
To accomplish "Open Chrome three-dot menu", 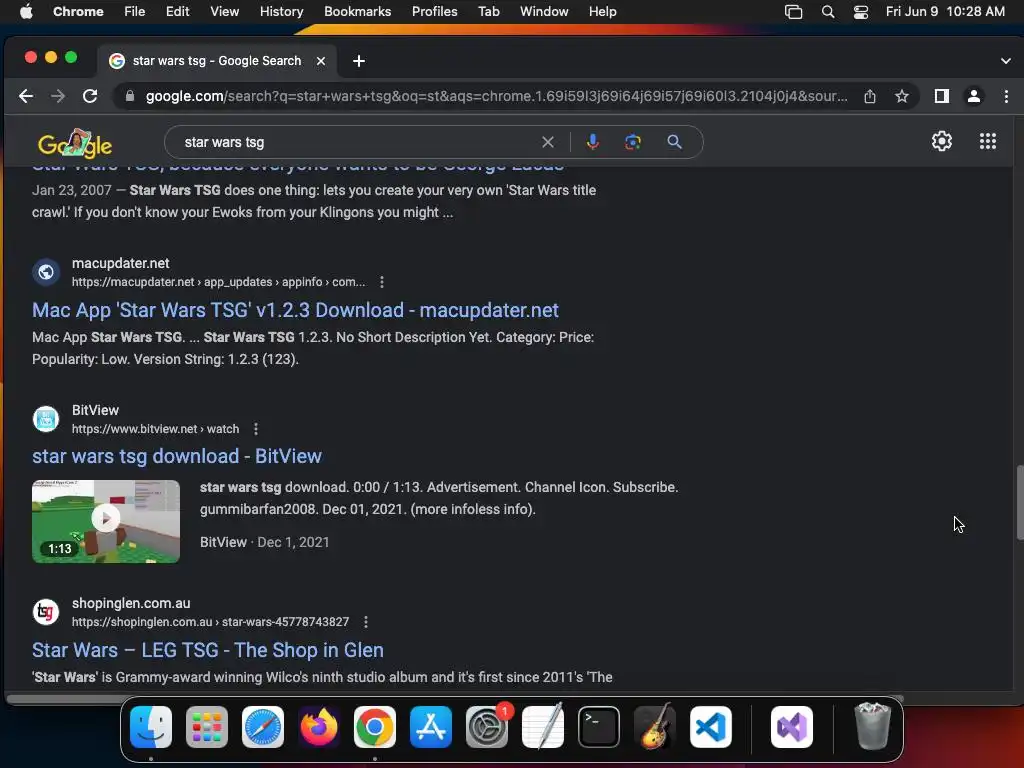I will (x=1006, y=97).
